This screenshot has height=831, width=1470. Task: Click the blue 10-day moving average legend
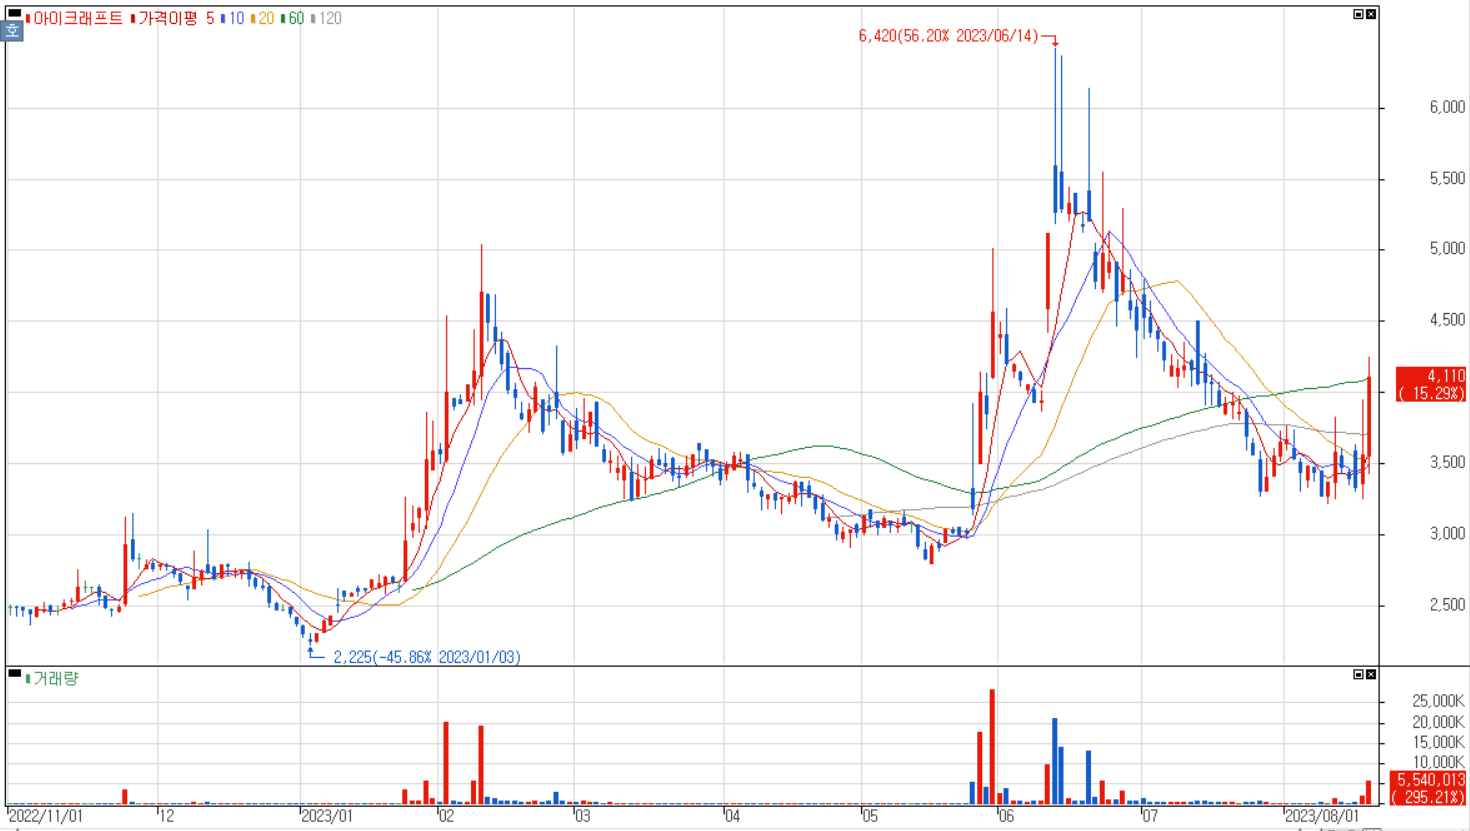pos(234,18)
